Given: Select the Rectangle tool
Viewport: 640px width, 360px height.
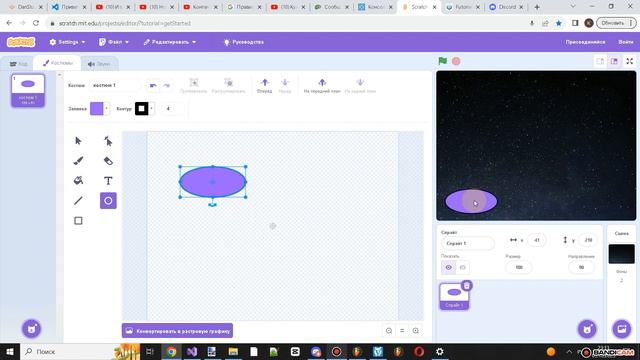Looking at the screenshot, I should (x=78, y=220).
